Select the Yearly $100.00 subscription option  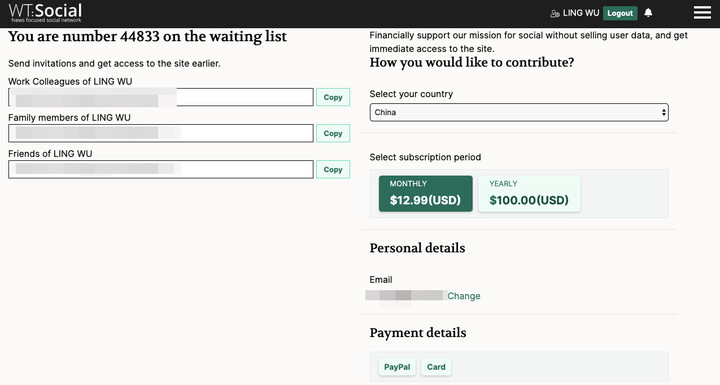(x=529, y=193)
